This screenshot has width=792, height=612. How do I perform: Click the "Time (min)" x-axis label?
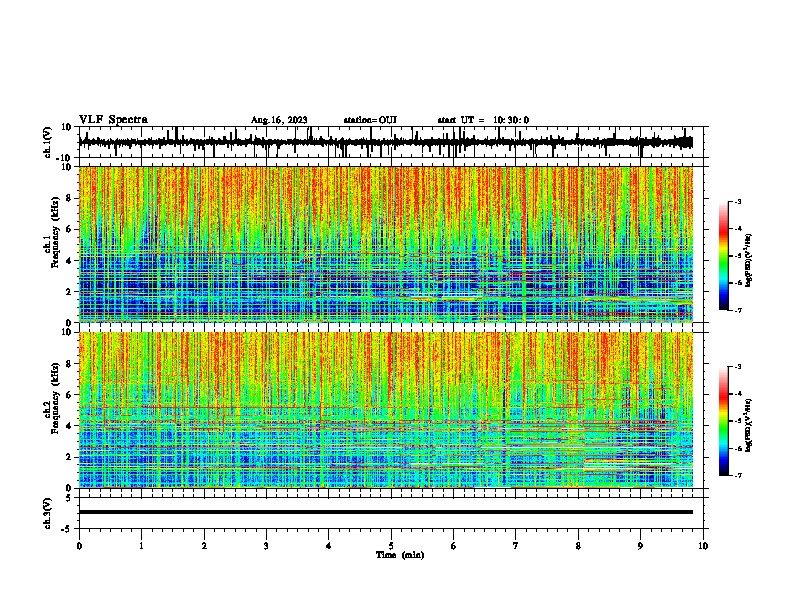(x=400, y=555)
